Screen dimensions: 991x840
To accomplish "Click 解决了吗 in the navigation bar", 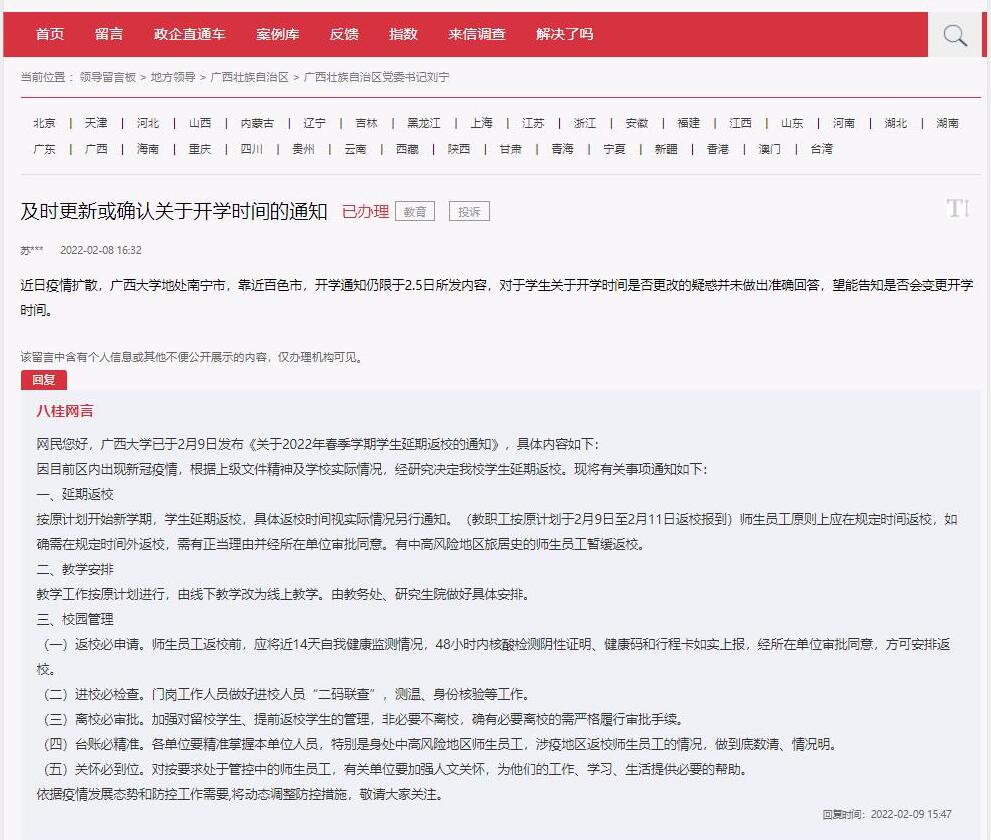I will pyautogui.click(x=564, y=34).
